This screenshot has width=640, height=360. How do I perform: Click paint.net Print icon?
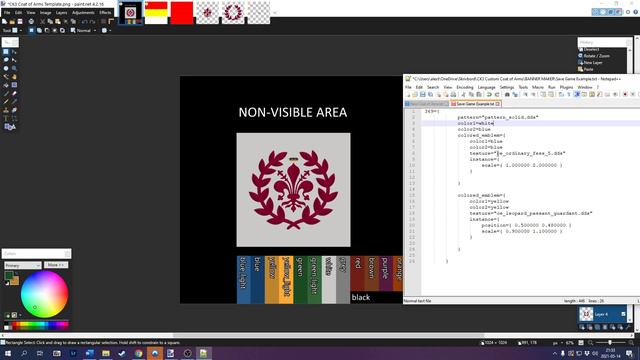pos(31,21)
